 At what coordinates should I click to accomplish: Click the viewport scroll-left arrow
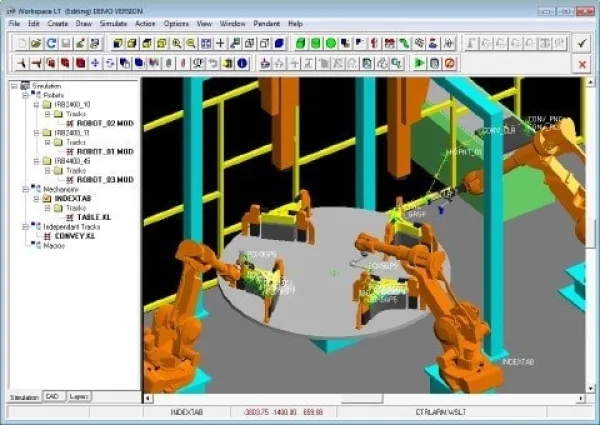pyautogui.click(x=148, y=398)
